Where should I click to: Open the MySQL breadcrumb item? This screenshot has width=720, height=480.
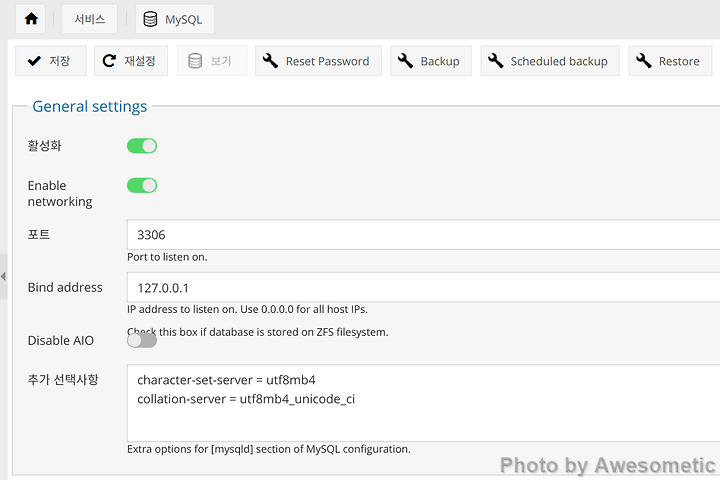point(174,19)
